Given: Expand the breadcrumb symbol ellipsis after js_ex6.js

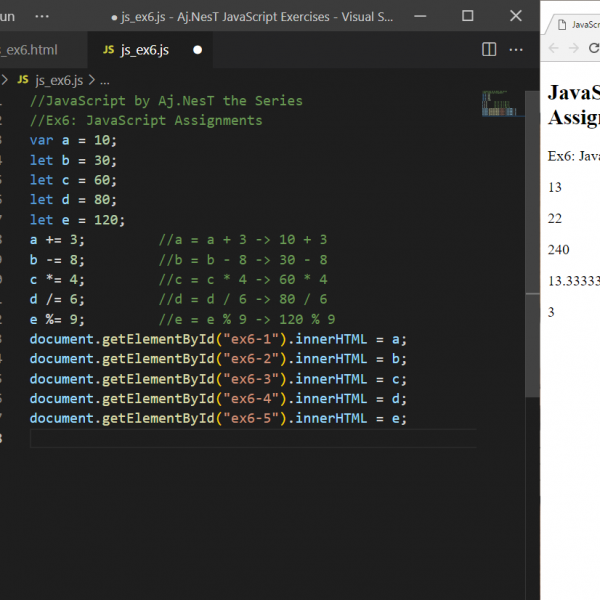Looking at the screenshot, I should (x=104, y=80).
